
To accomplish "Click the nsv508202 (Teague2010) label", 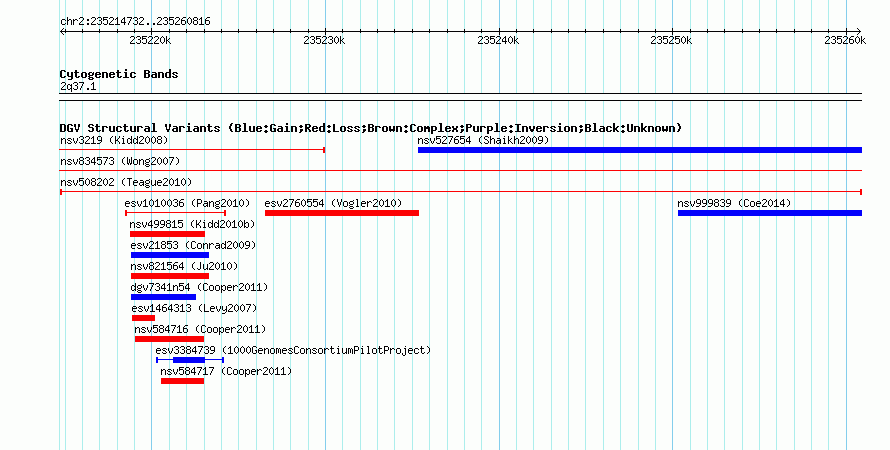I will pos(126,182).
